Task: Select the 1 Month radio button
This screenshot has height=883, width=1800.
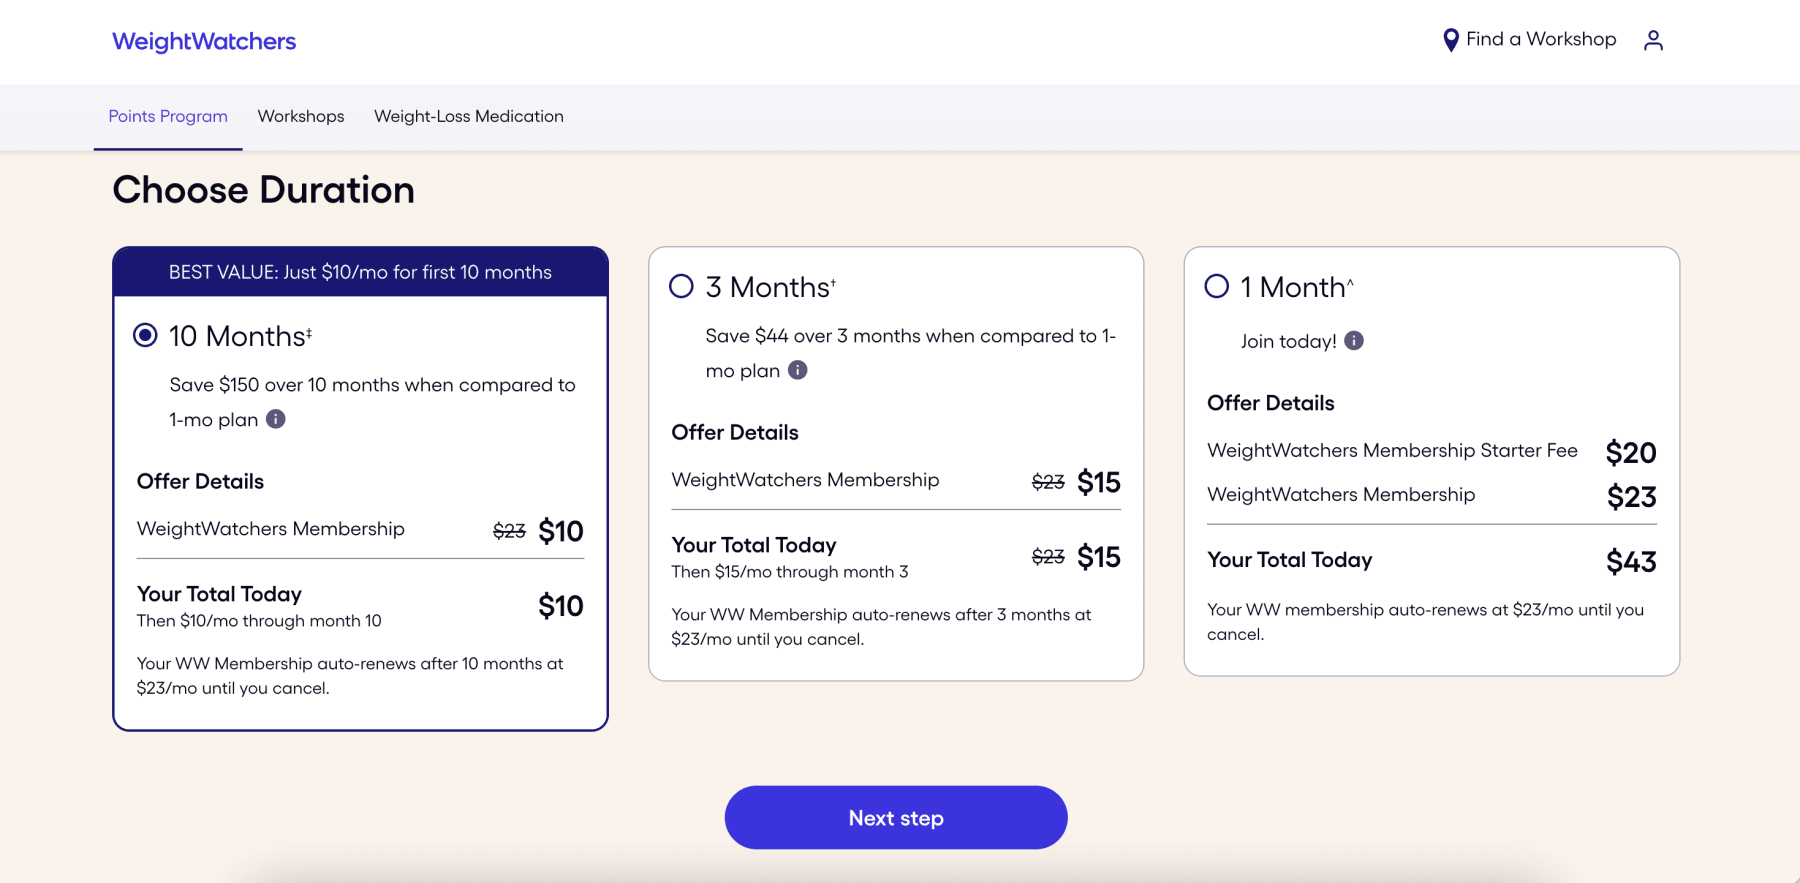Action: coord(1217,287)
